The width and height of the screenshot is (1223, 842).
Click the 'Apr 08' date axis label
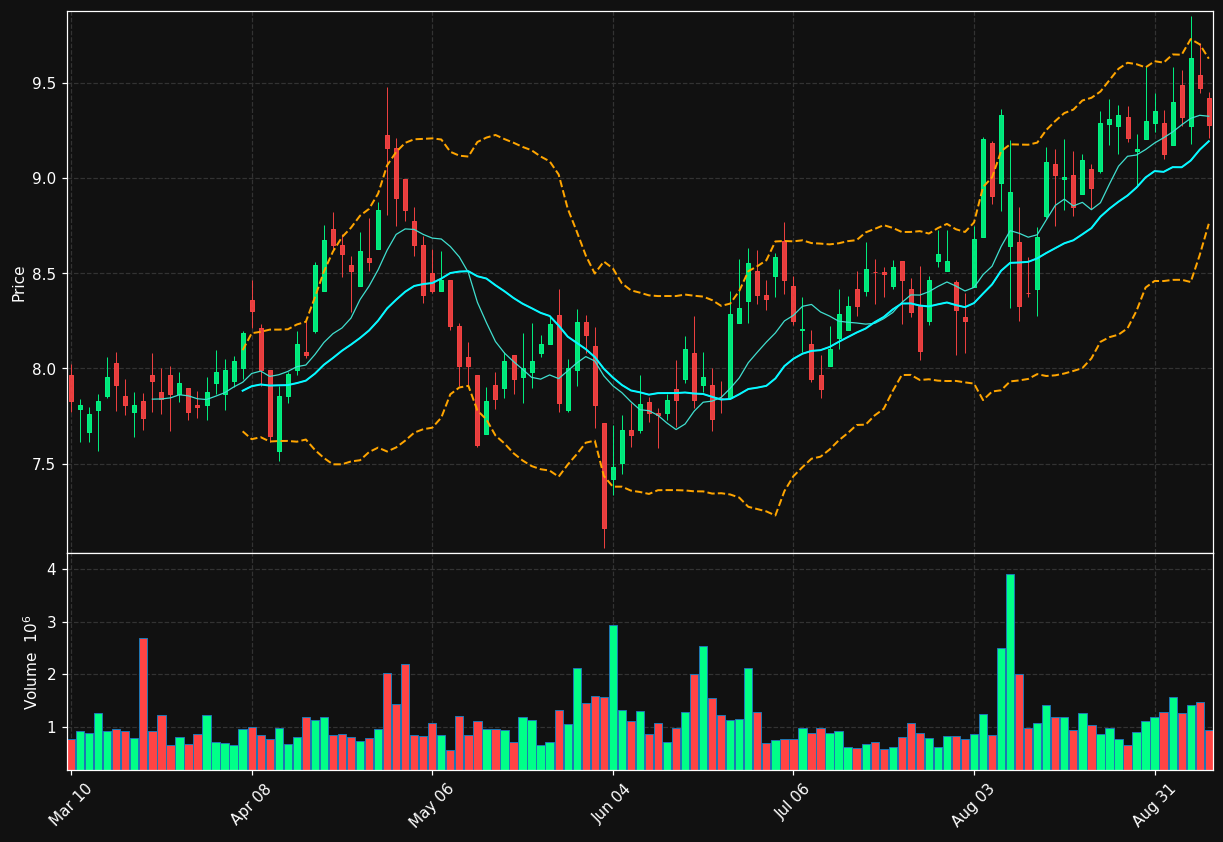(250, 803)
